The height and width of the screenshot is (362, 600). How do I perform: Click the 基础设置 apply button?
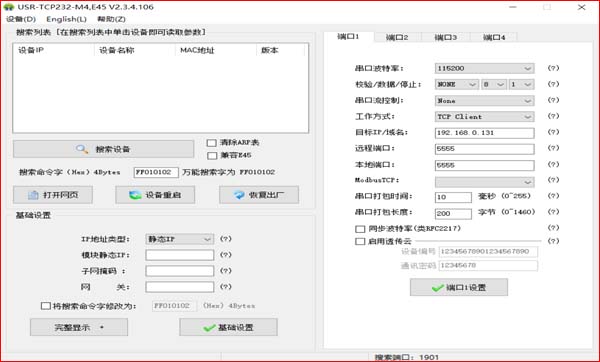click(228, 328)
